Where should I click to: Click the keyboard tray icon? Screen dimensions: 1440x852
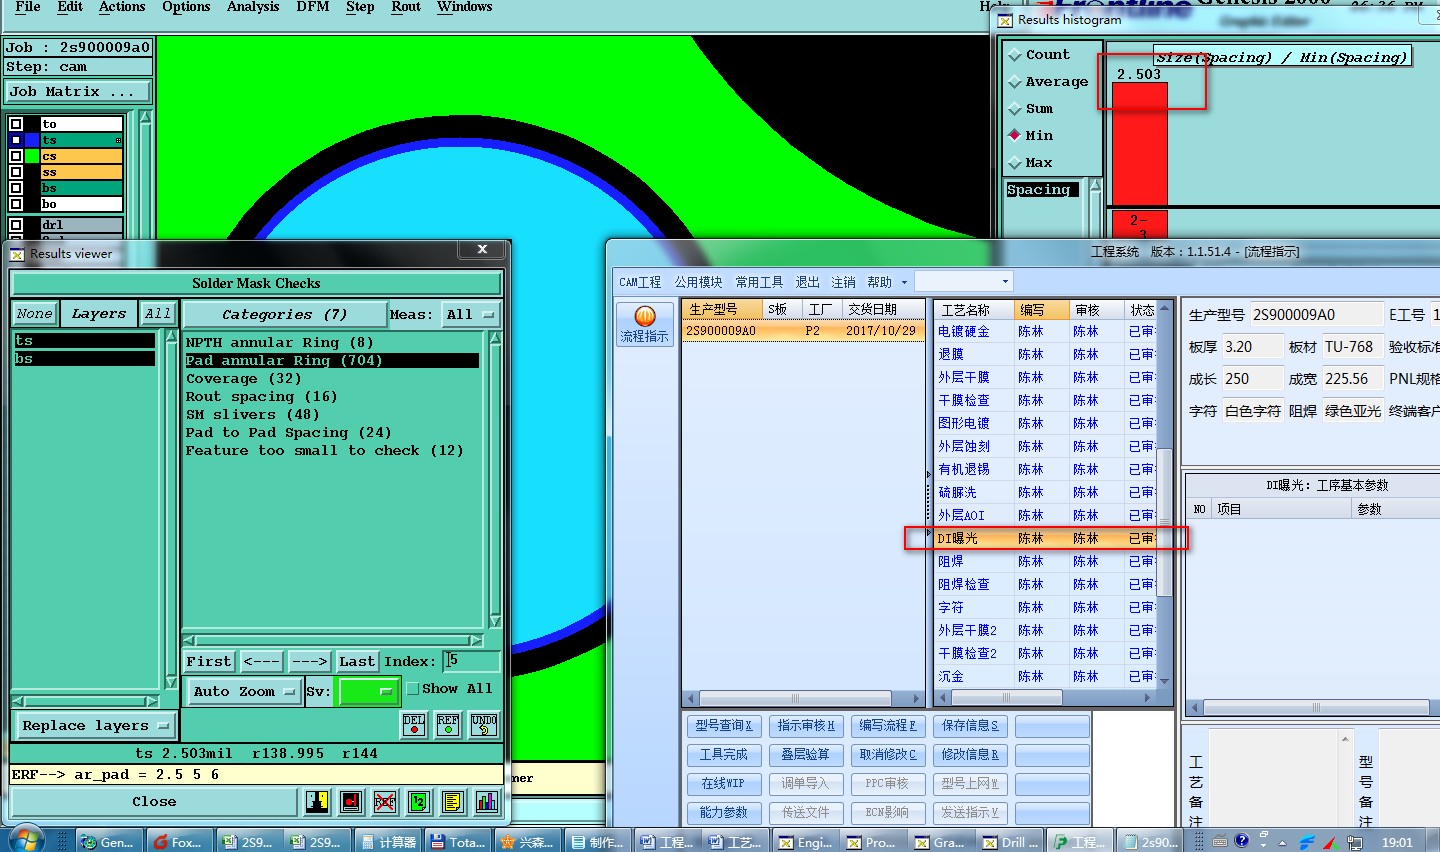(1219, 841)
